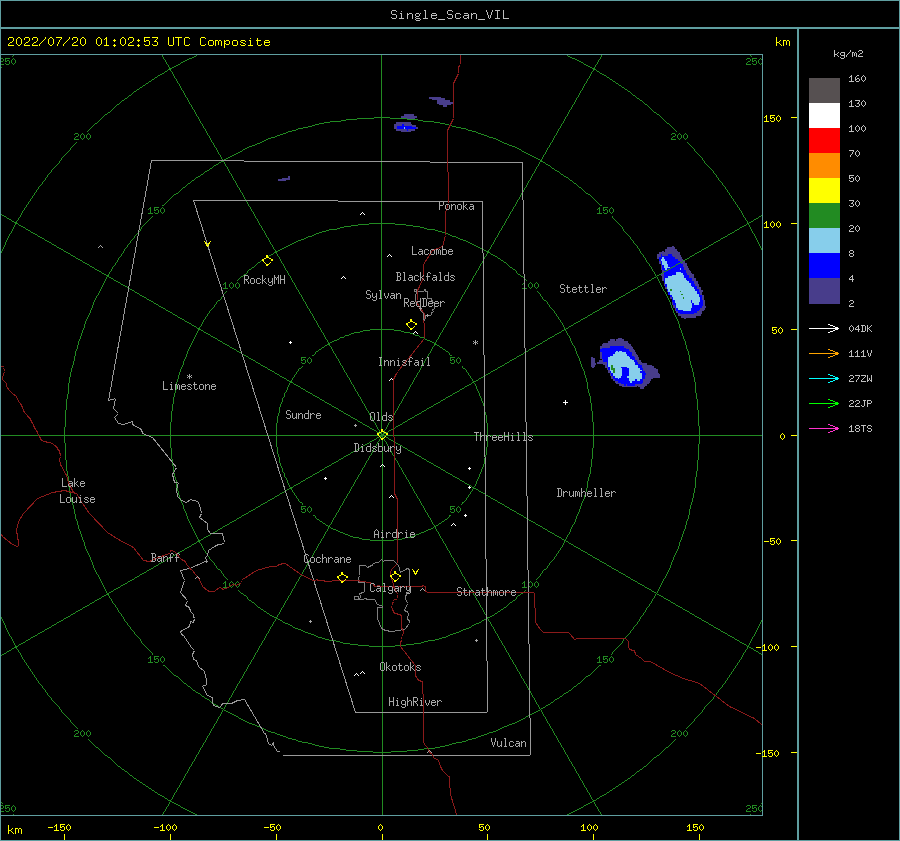Click the Olds town label

[381, 417]
